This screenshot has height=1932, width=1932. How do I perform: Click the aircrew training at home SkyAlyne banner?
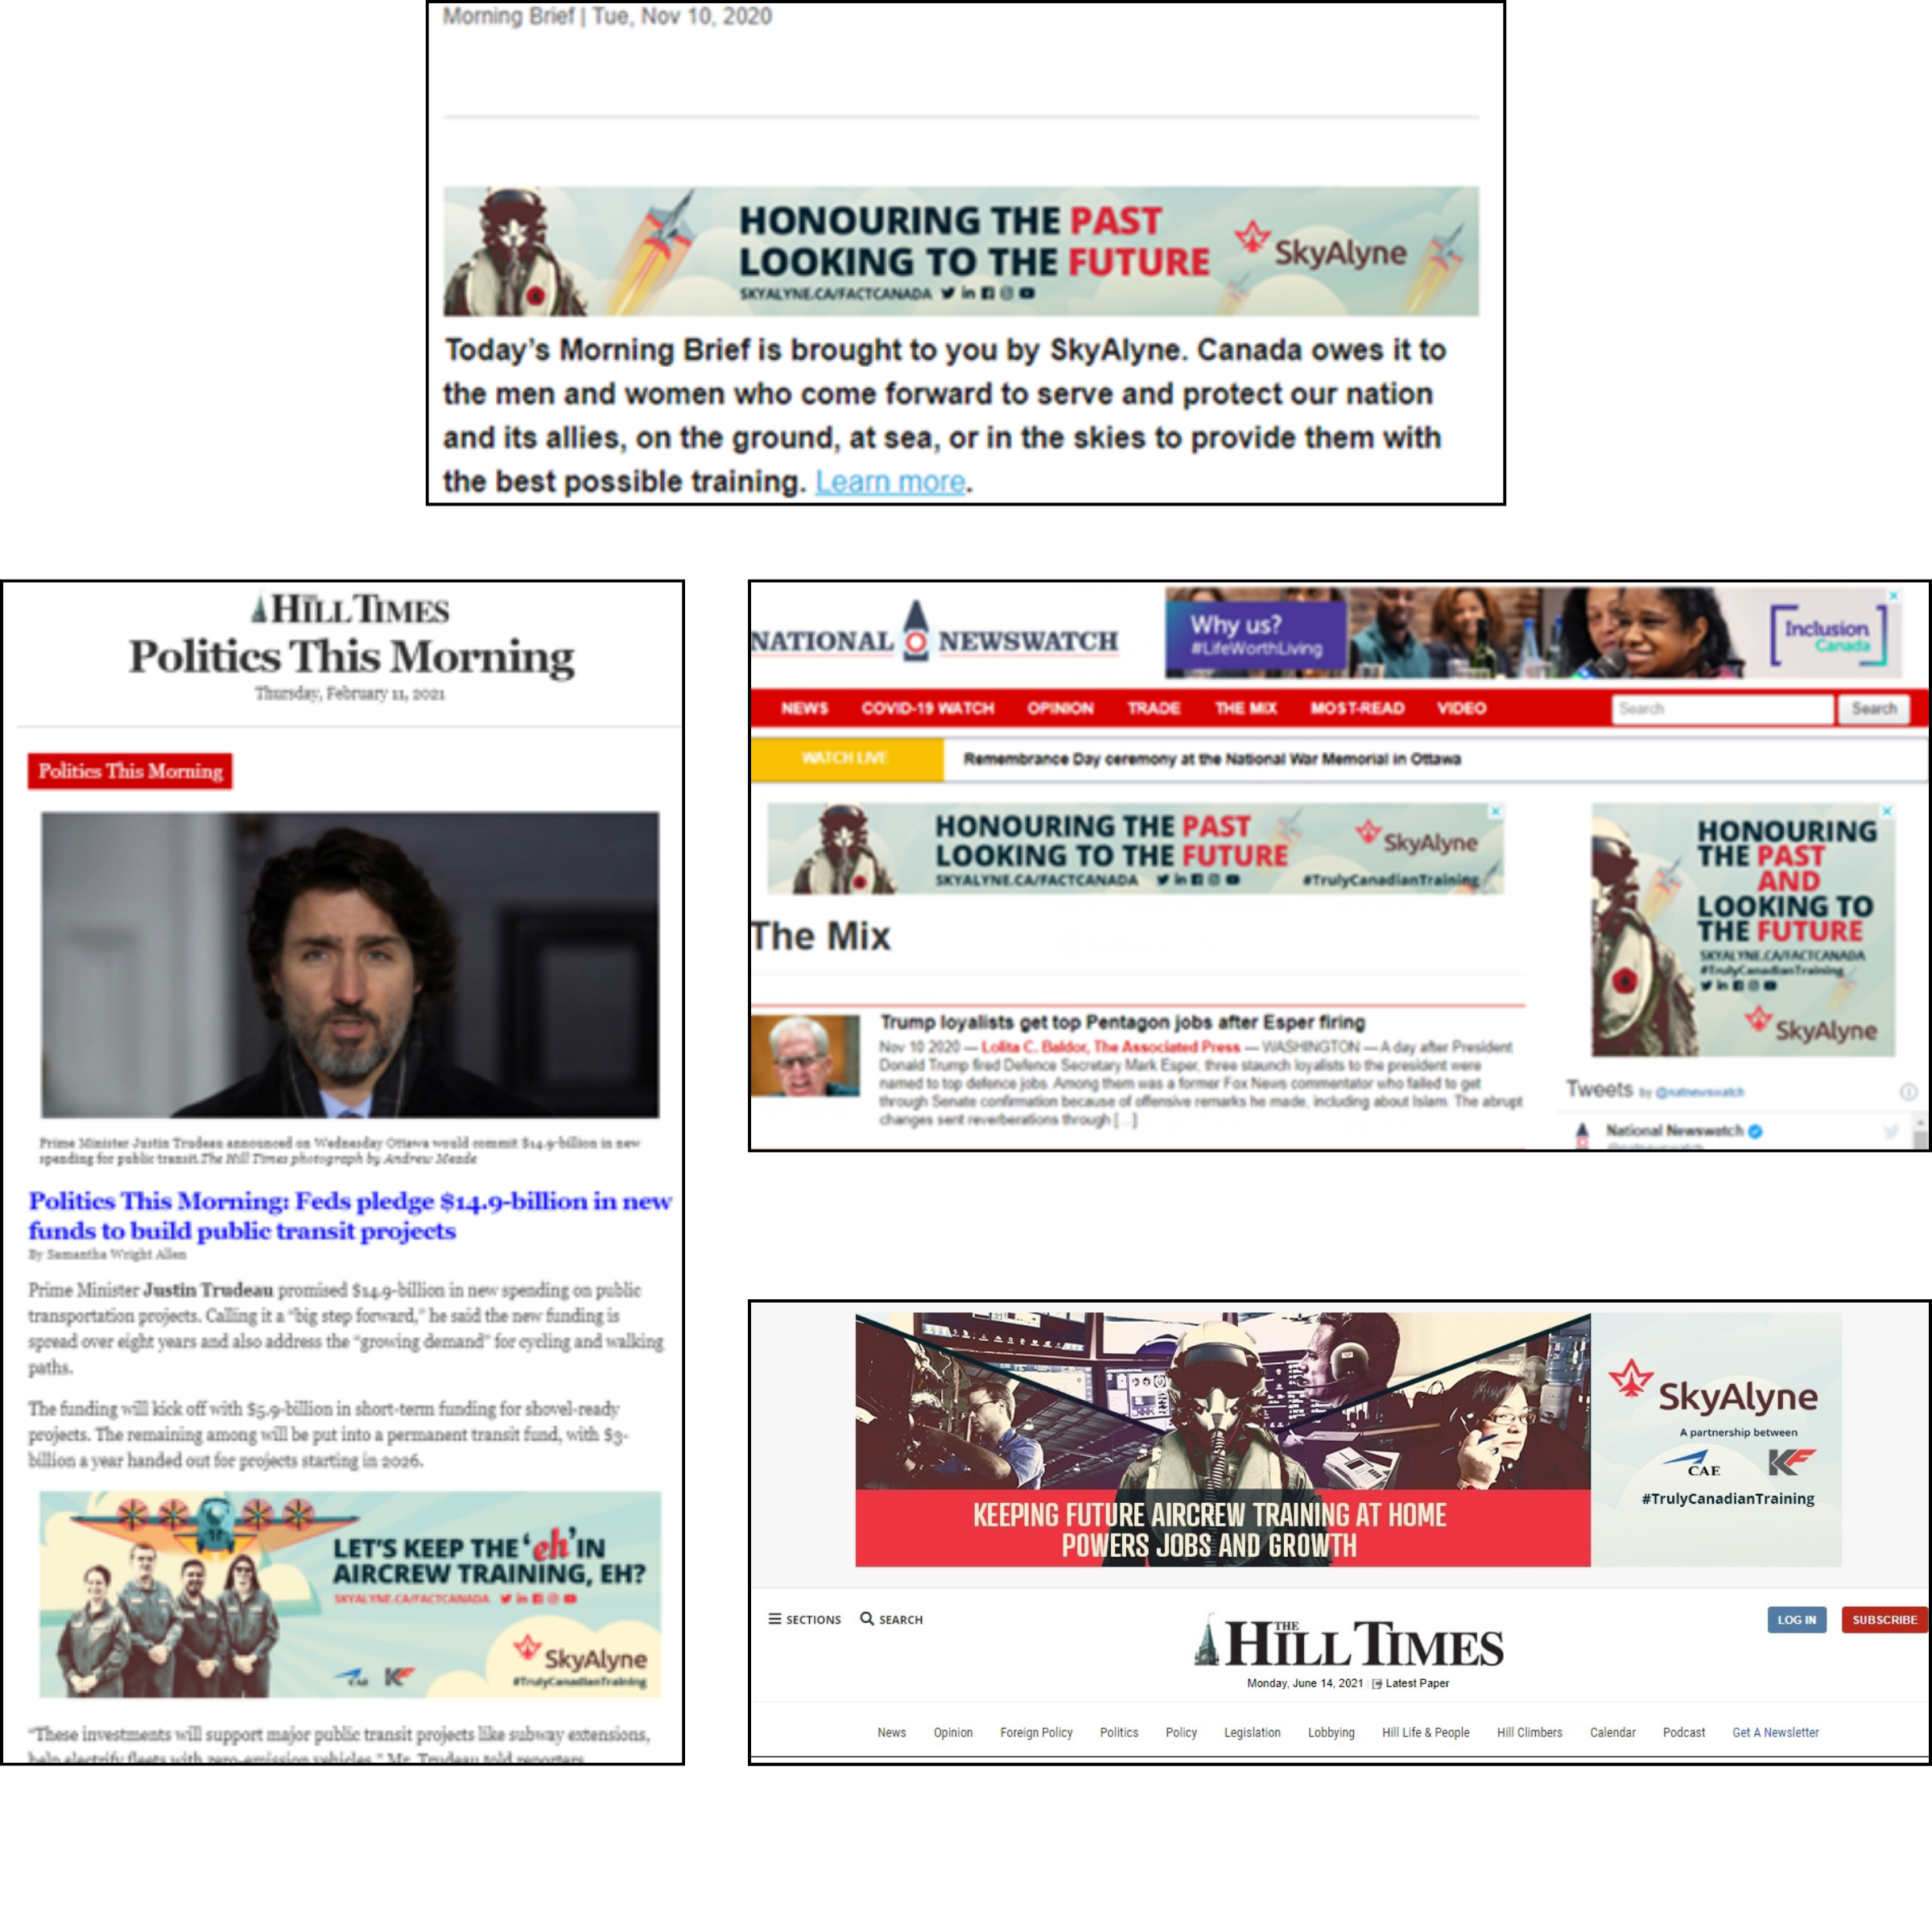[1222, 1440]
